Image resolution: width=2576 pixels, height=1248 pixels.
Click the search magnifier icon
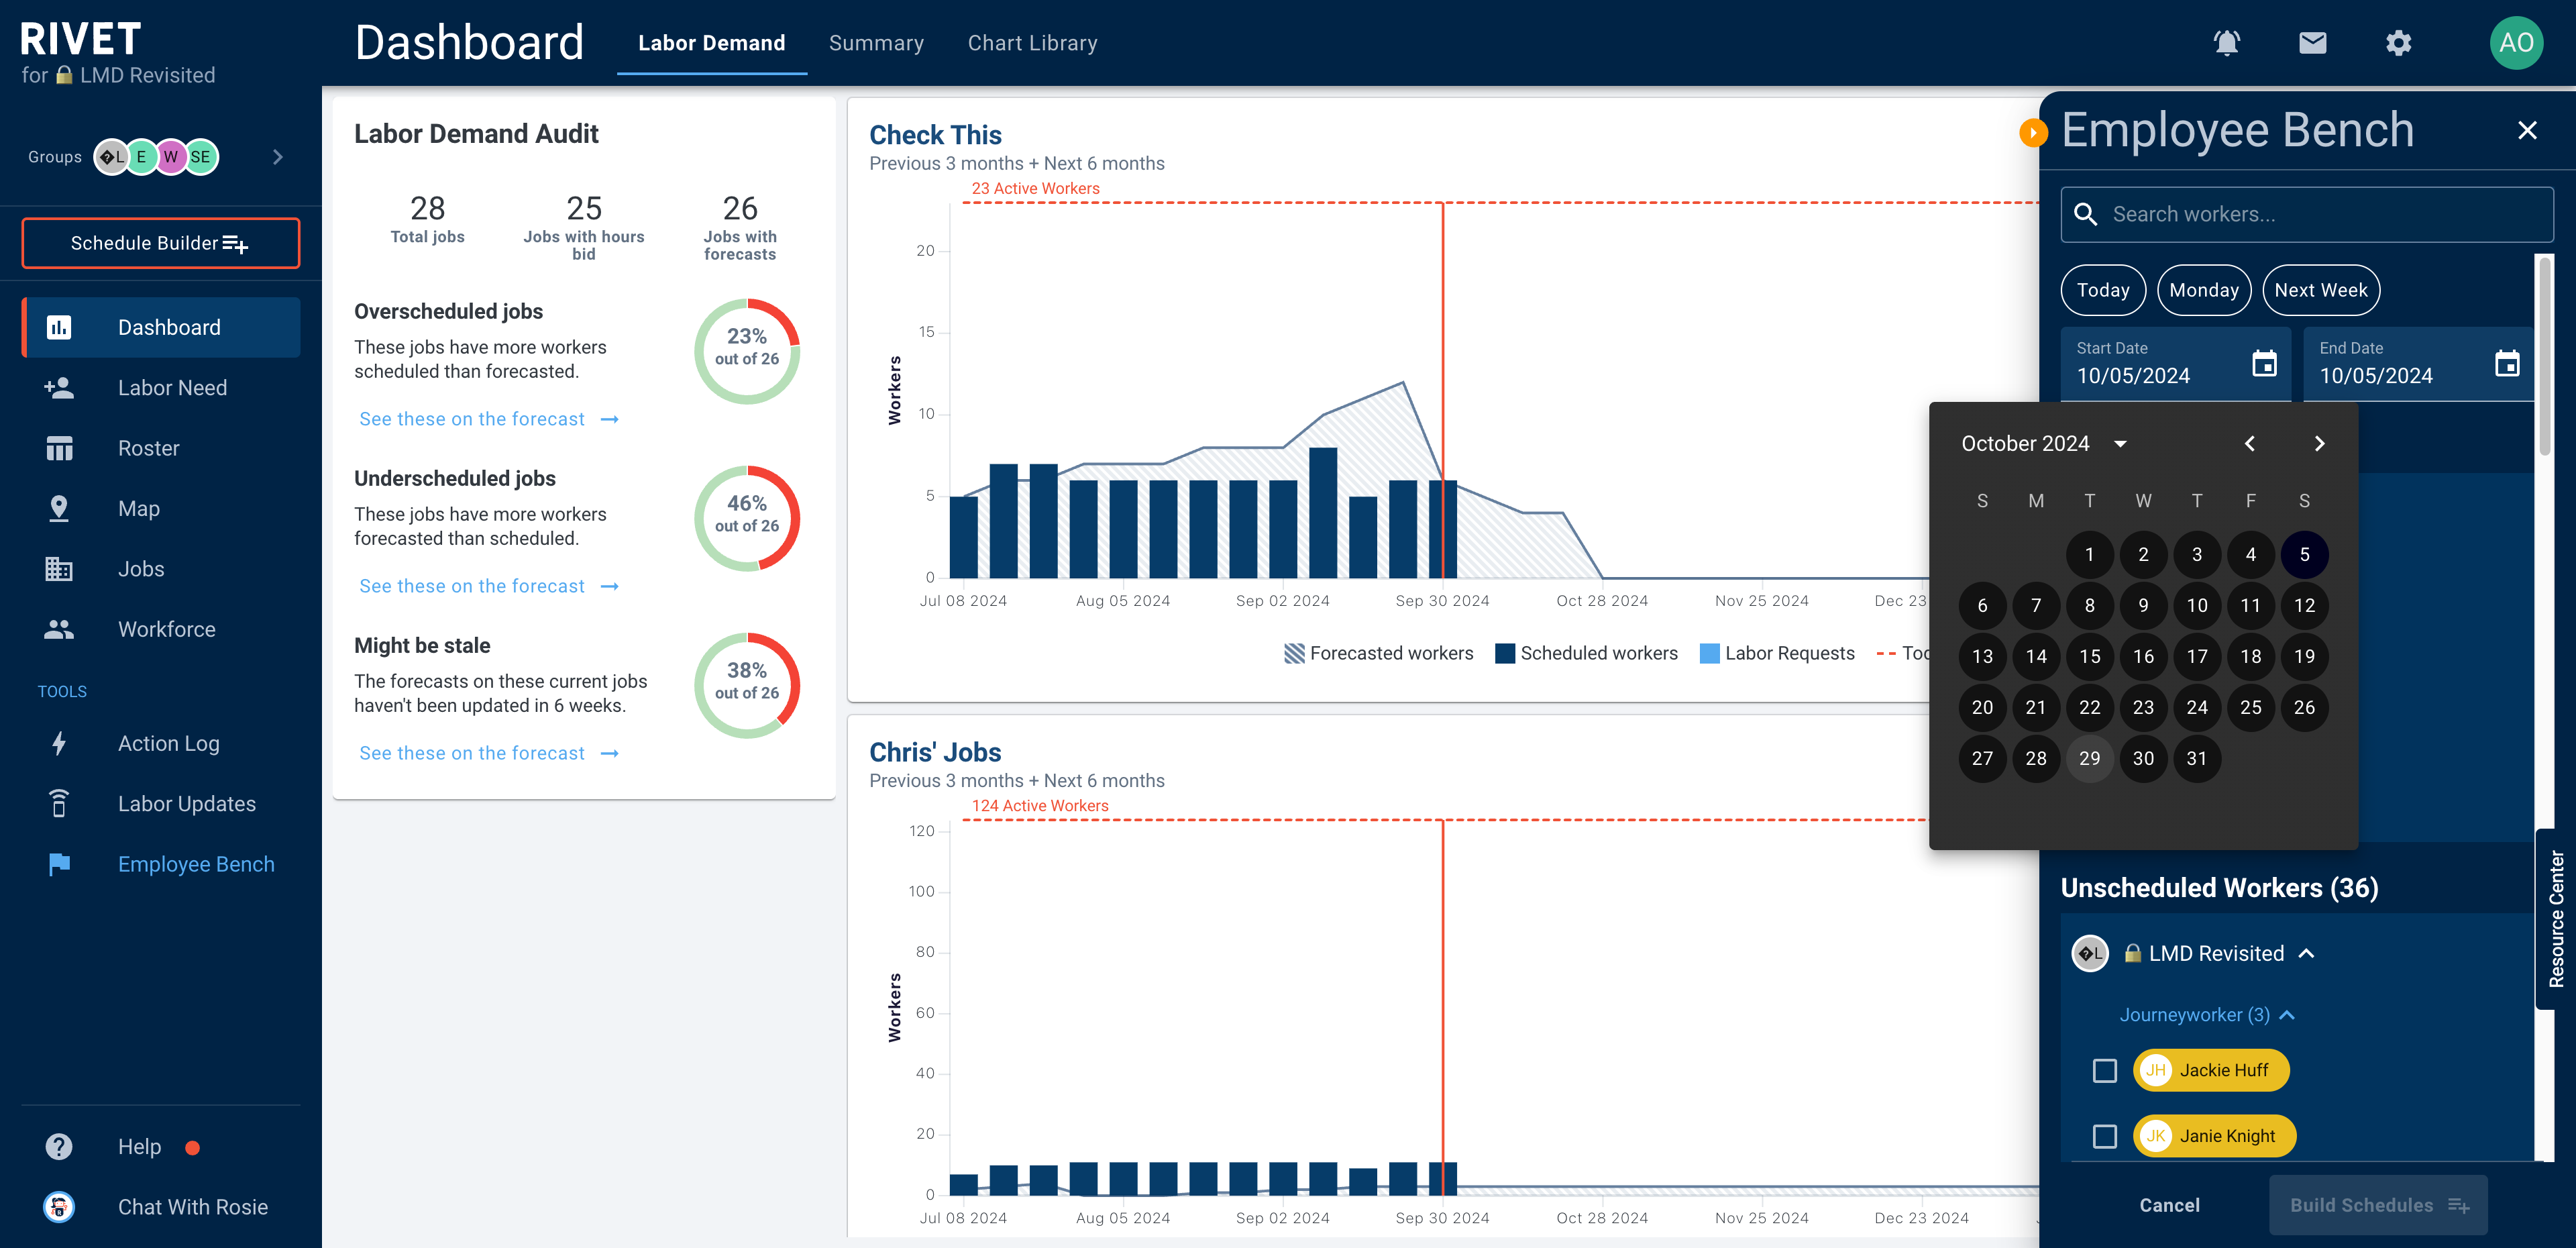[2086, 214]
